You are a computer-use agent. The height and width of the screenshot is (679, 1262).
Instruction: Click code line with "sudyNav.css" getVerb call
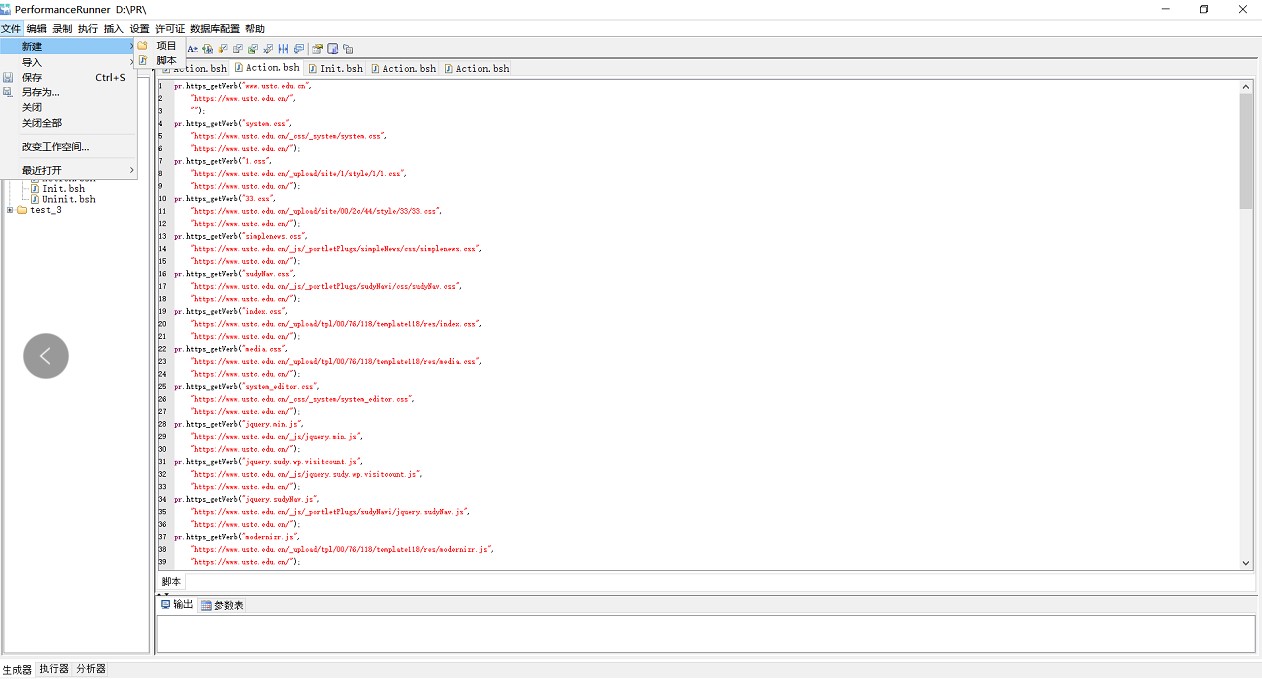pyautogui.click(x=236, y=274)
